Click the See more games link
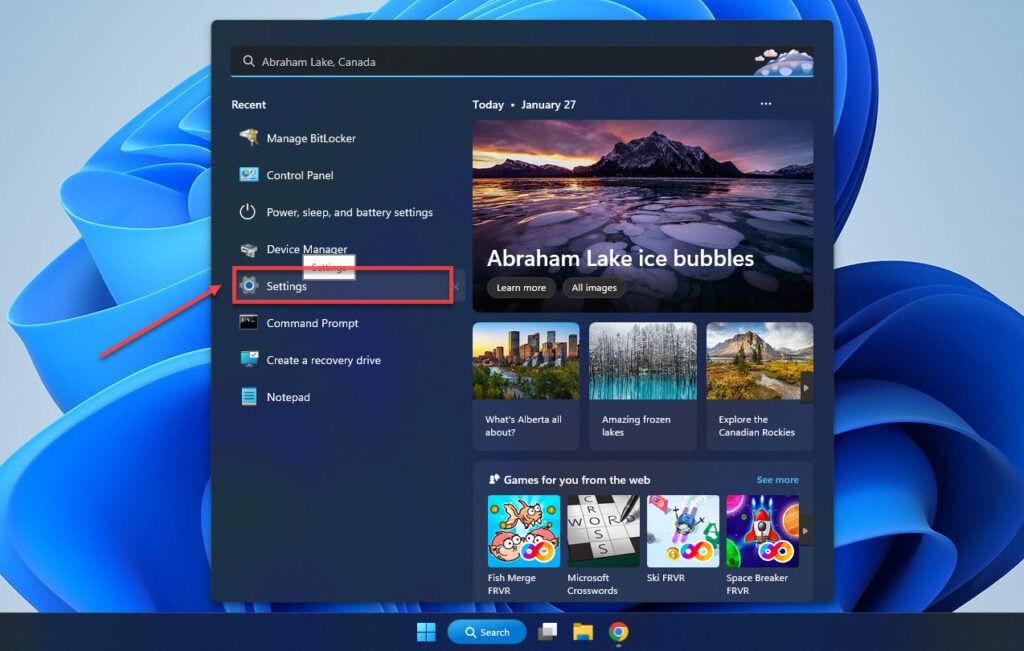Screen dimensions: 1024x651 click(x=777, y=480)
